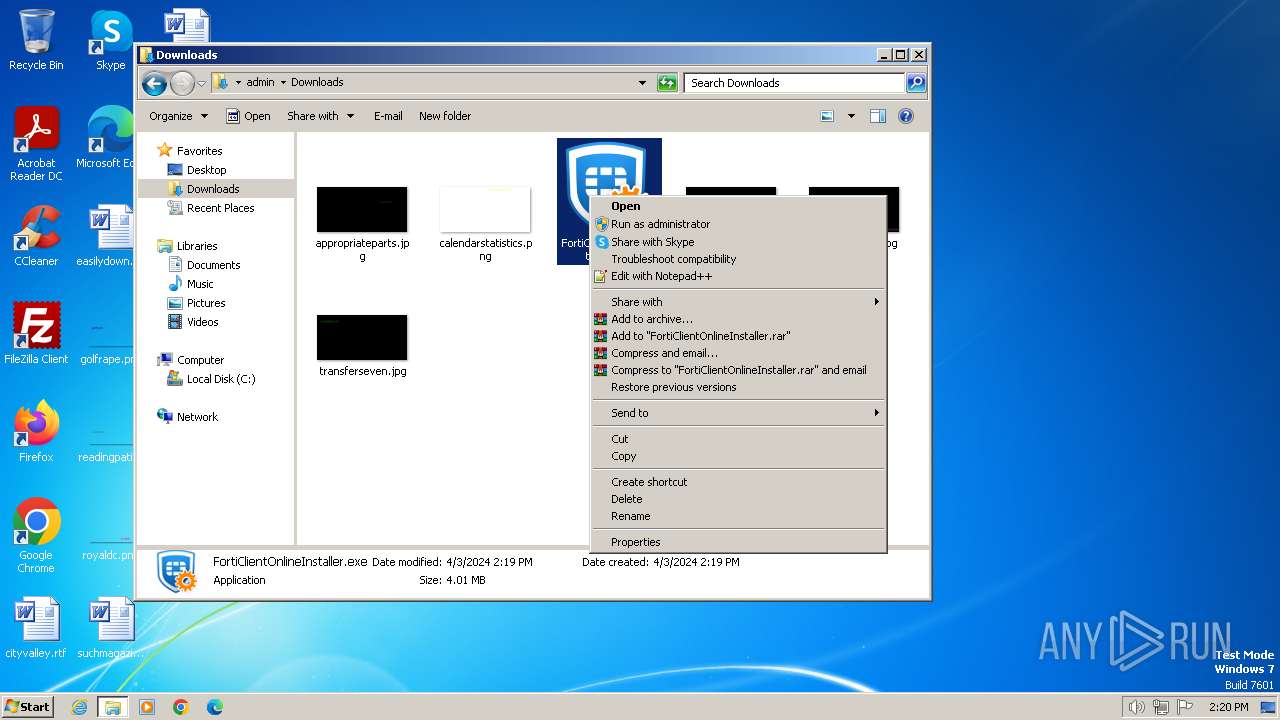Select easilydown document on desktop

point(105,236)
